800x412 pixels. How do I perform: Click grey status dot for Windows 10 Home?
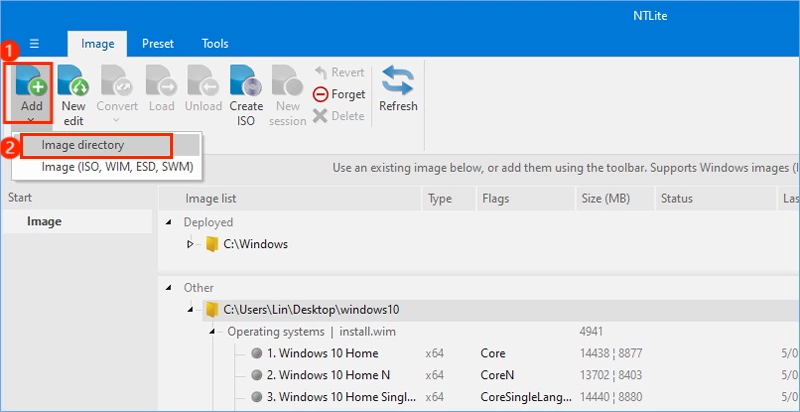coord(257,353)
